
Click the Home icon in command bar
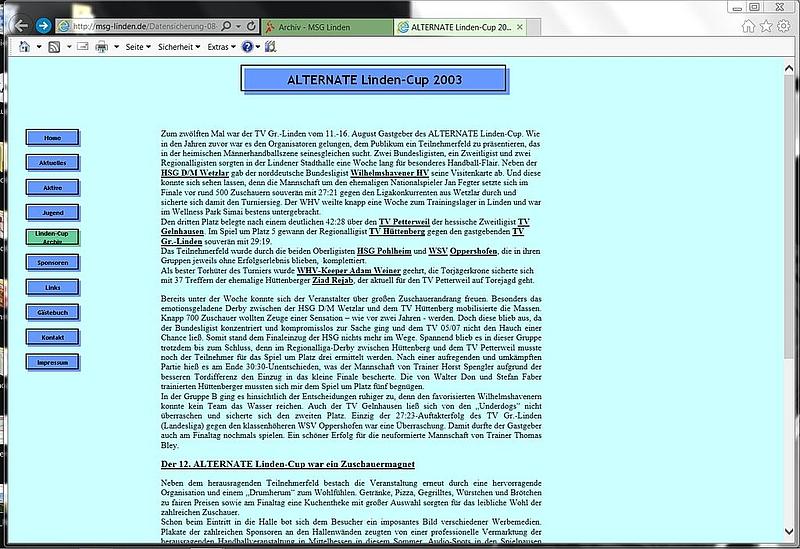24,47
